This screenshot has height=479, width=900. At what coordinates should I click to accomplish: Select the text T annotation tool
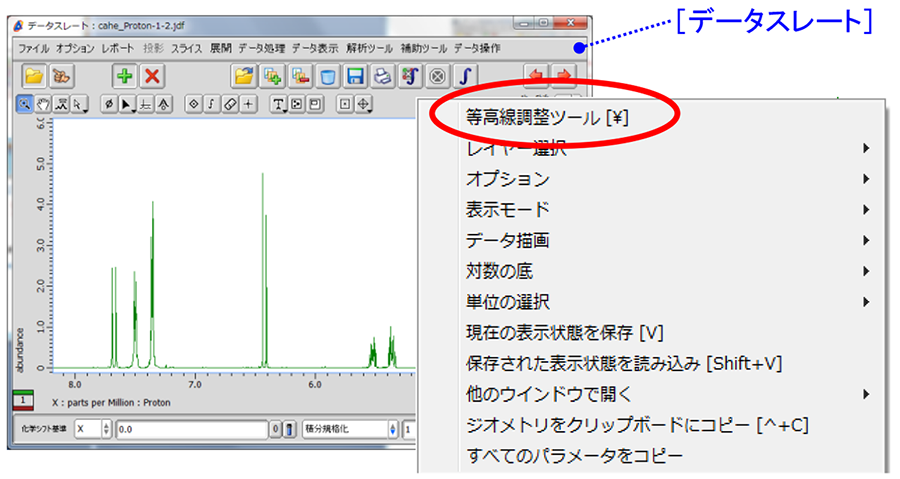[277, 103]
